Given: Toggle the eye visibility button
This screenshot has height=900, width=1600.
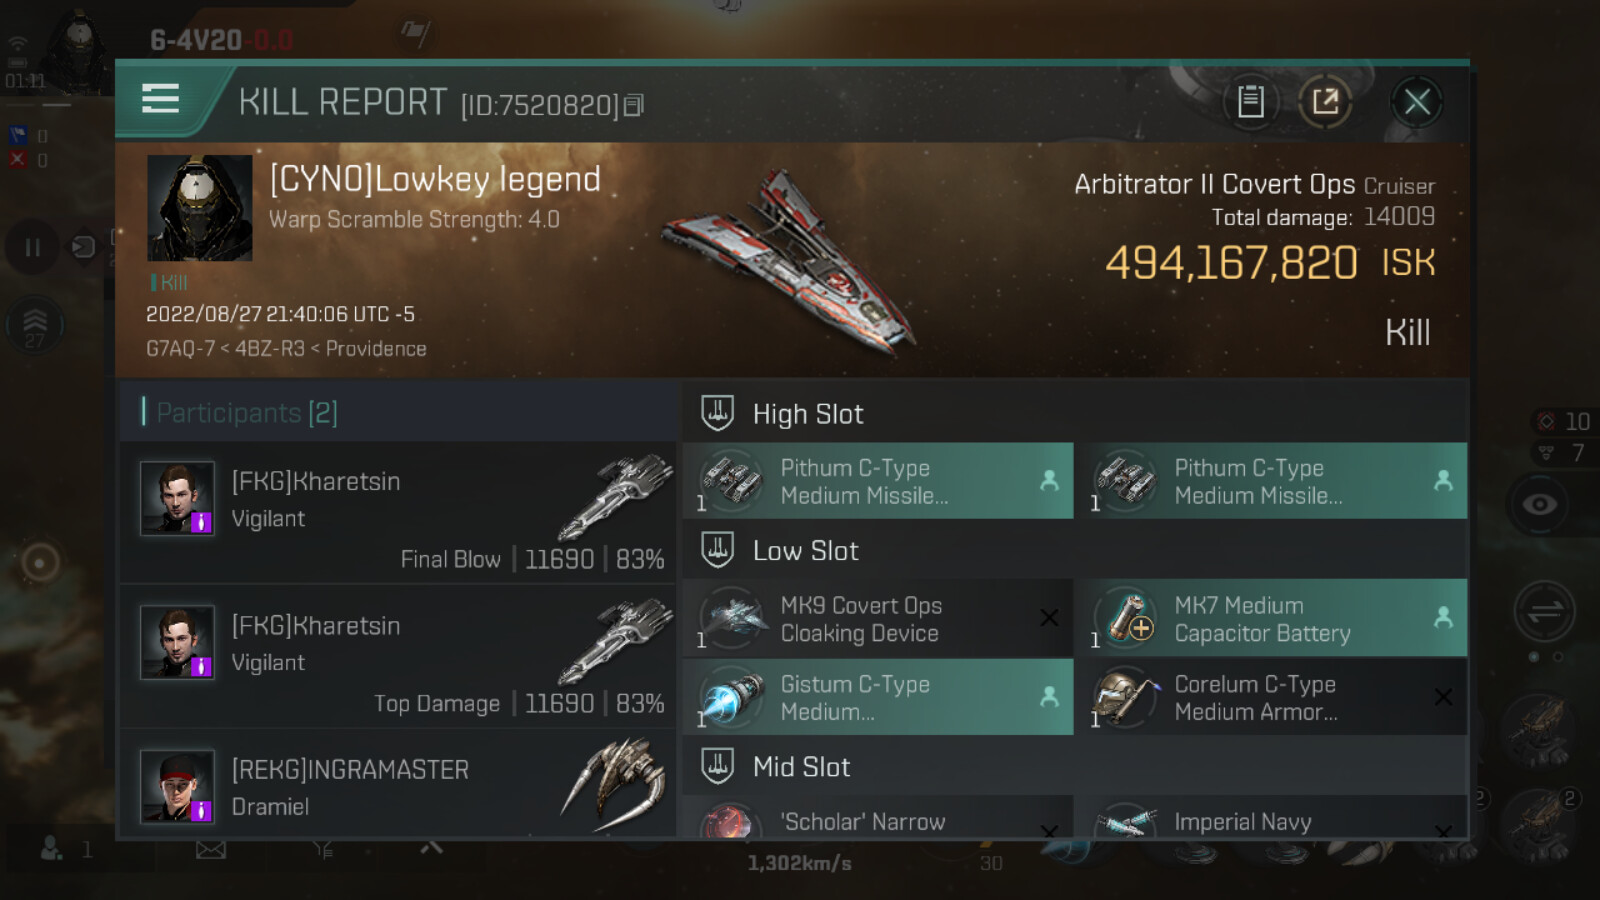Looking at the screenshot, I should (1539, 504).
